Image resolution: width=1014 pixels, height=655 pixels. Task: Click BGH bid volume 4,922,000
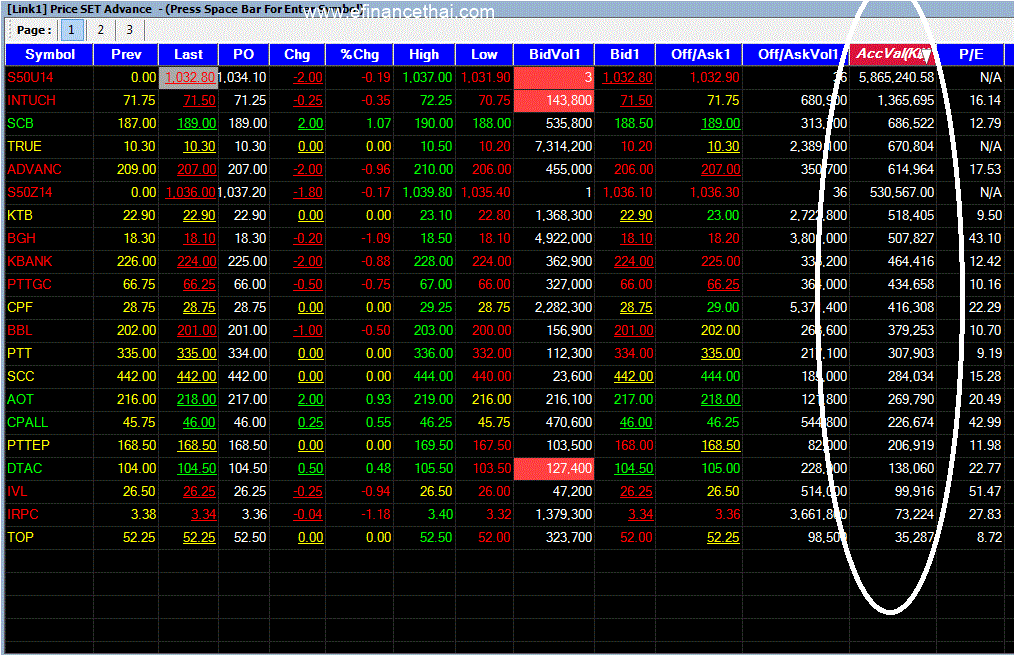(563, 239)
